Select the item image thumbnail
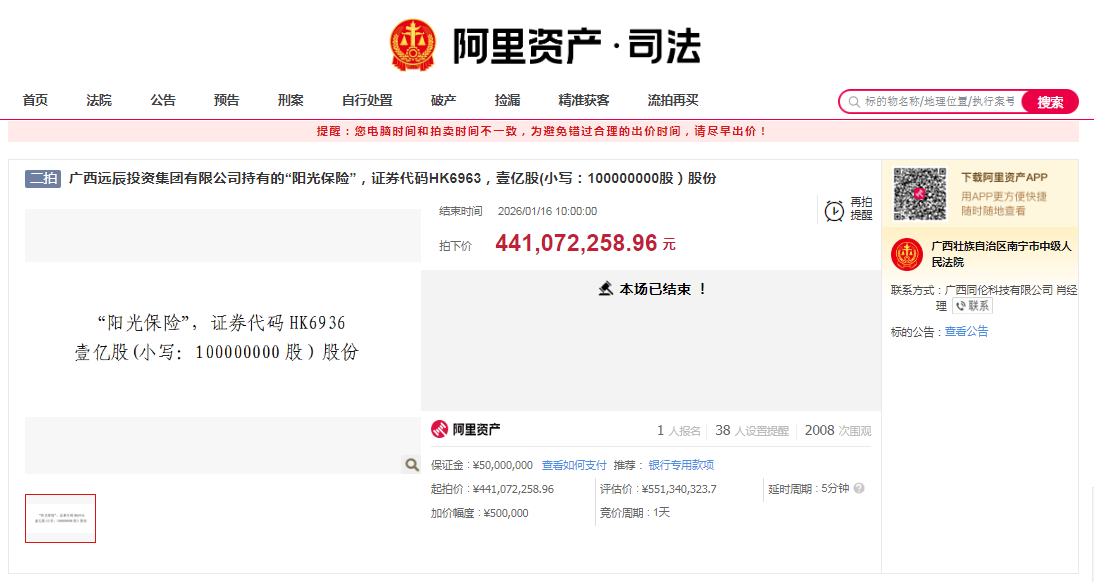 (x=60, y=518)
